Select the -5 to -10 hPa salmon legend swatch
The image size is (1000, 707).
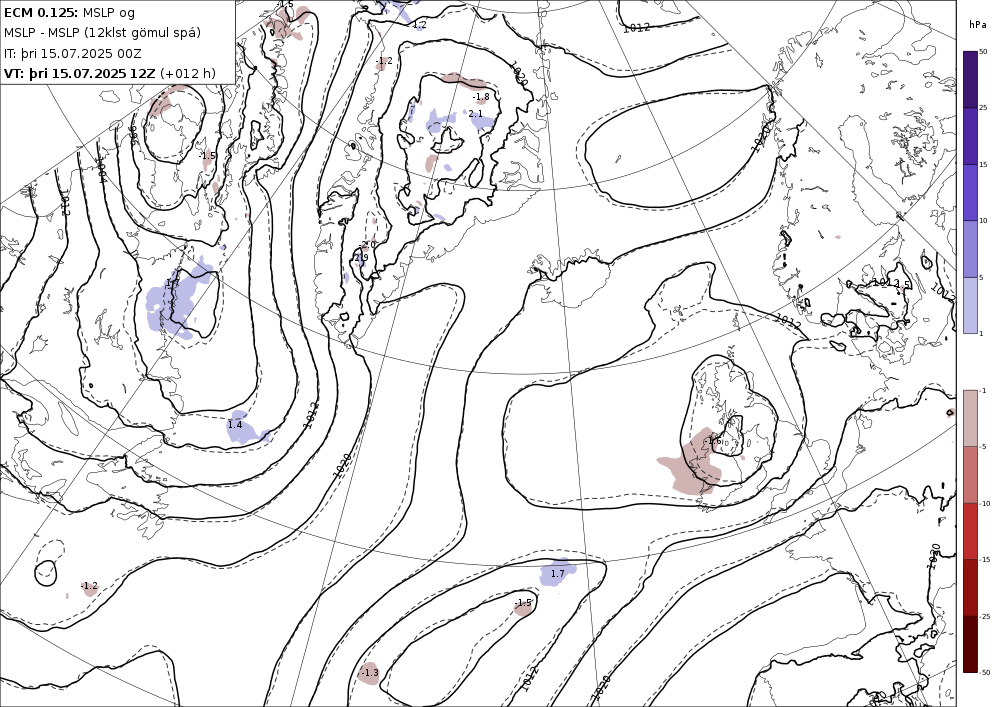[970, 474]
